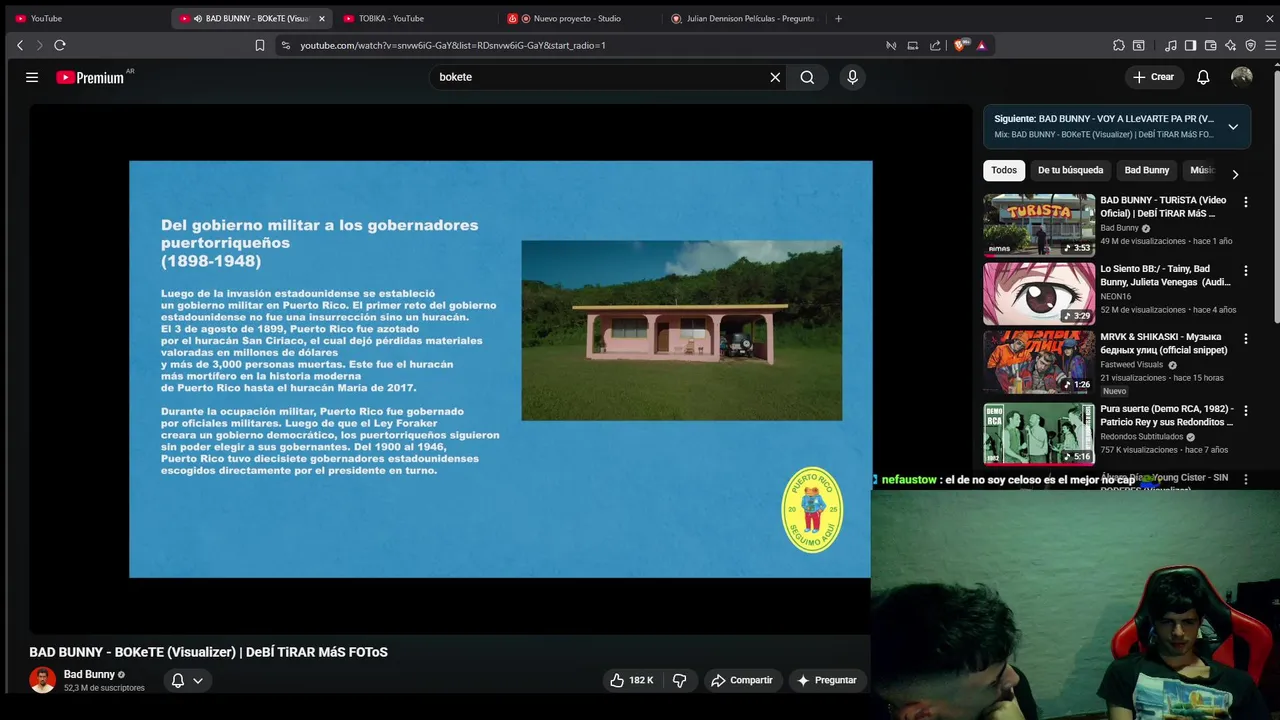Select the Bad Bunny filter chip
This screenshot has height=720, width=1280.
pos(1146,170)
